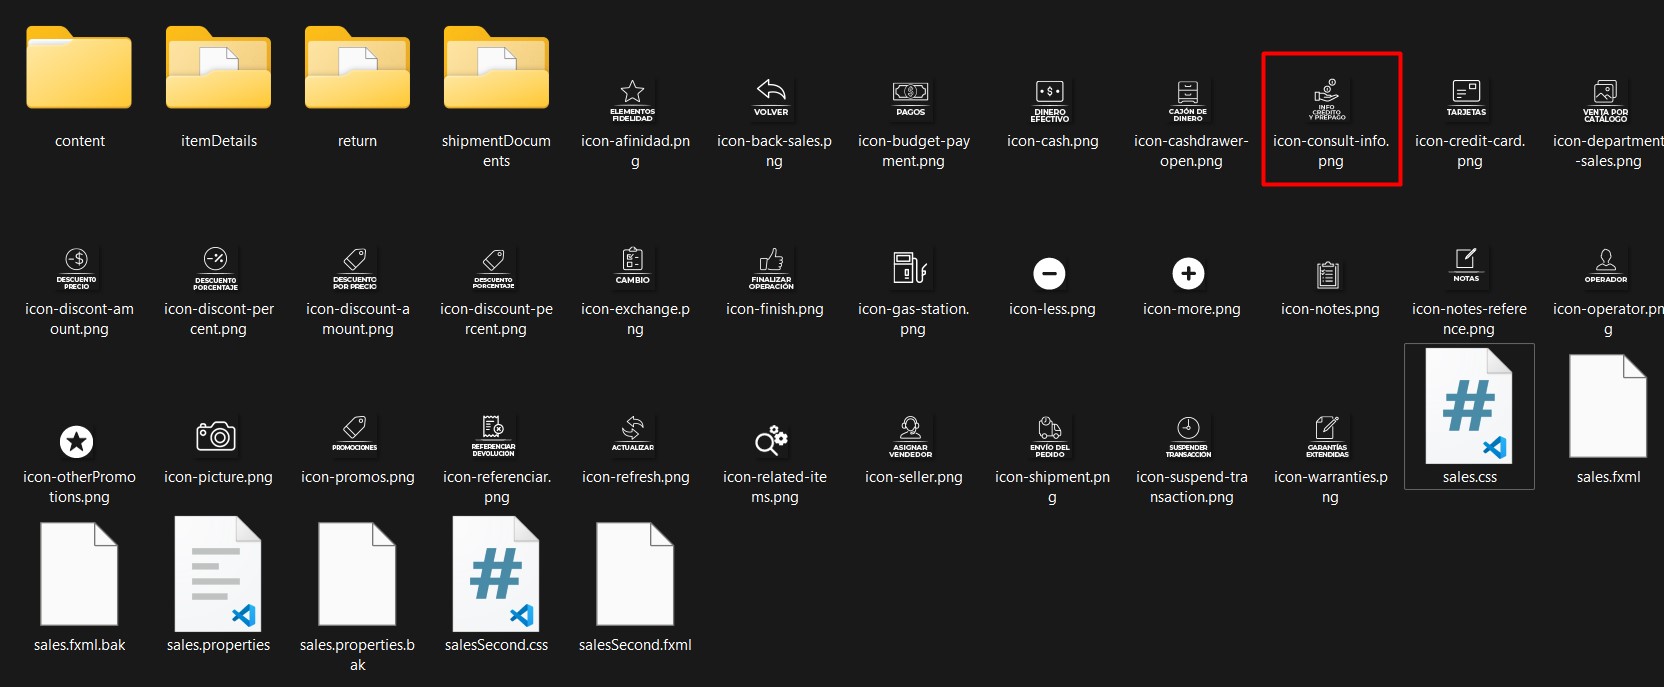Viewport: 1664px width, 687px height.
Task: Select icon-otherPromotions.png star file
Action: (x=77, y=441)
